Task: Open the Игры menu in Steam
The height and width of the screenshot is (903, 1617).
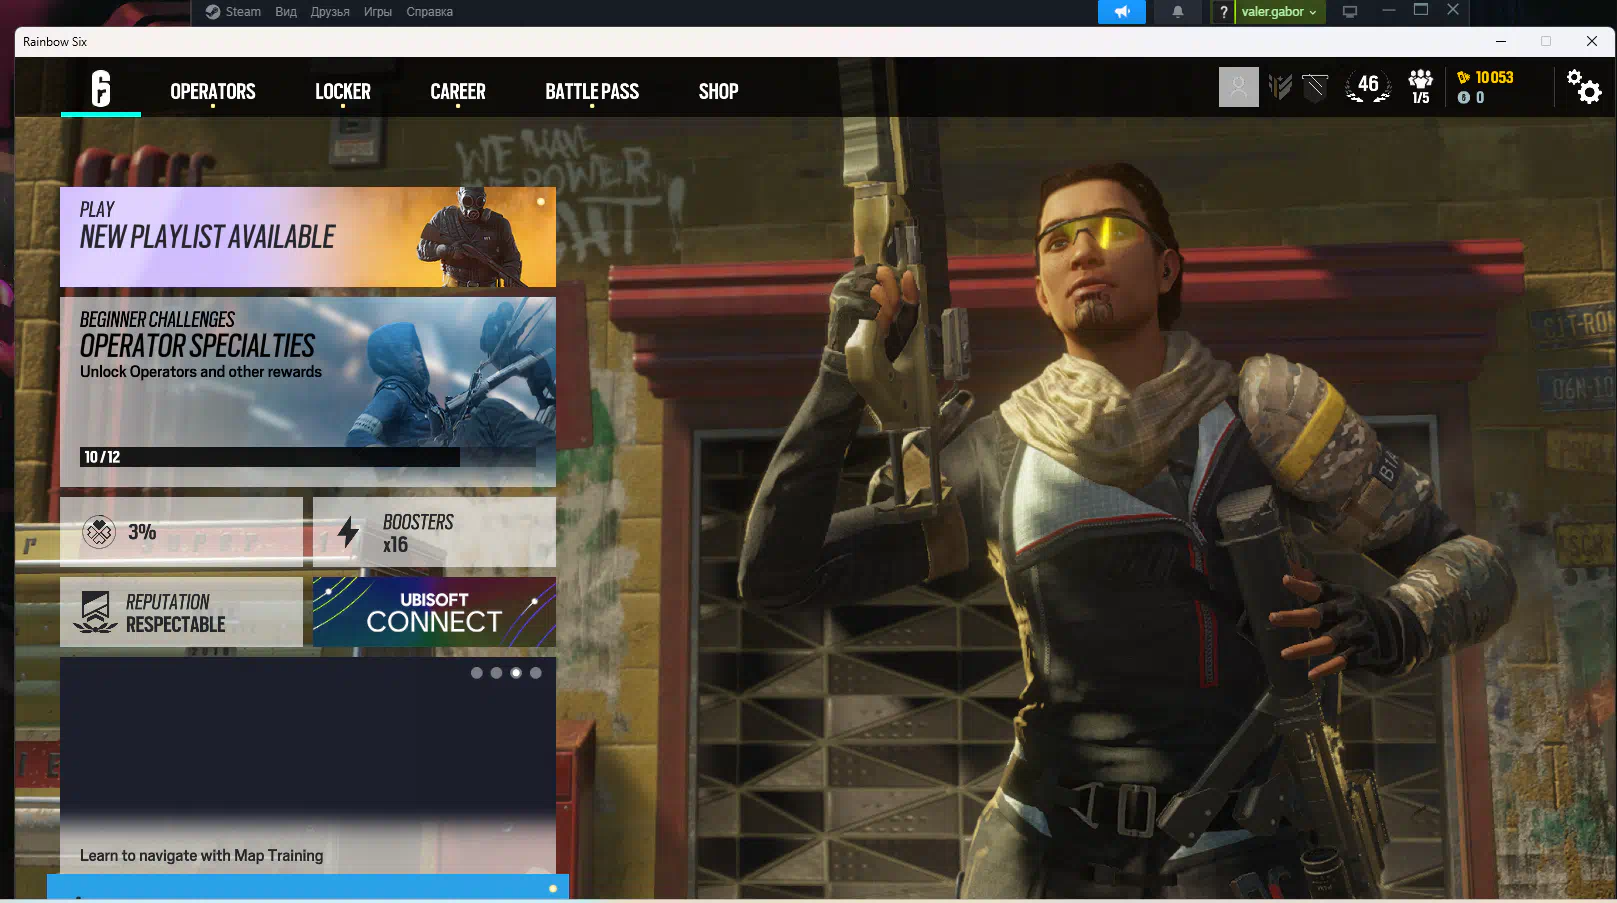Action: click(x=378, y=12)
